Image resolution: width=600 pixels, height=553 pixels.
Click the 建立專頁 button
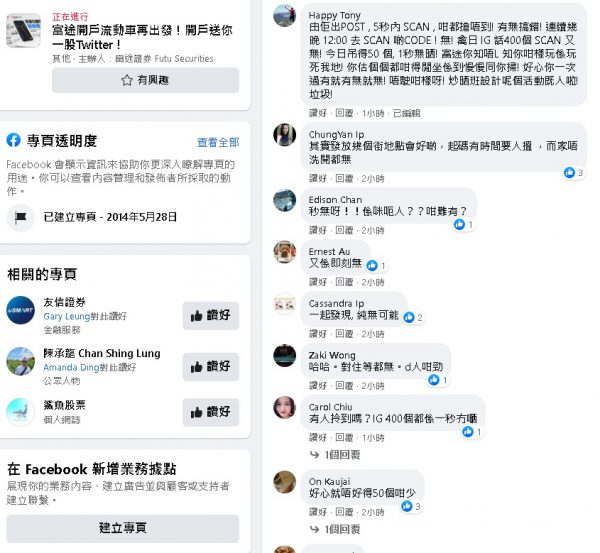tap(123, 528)
